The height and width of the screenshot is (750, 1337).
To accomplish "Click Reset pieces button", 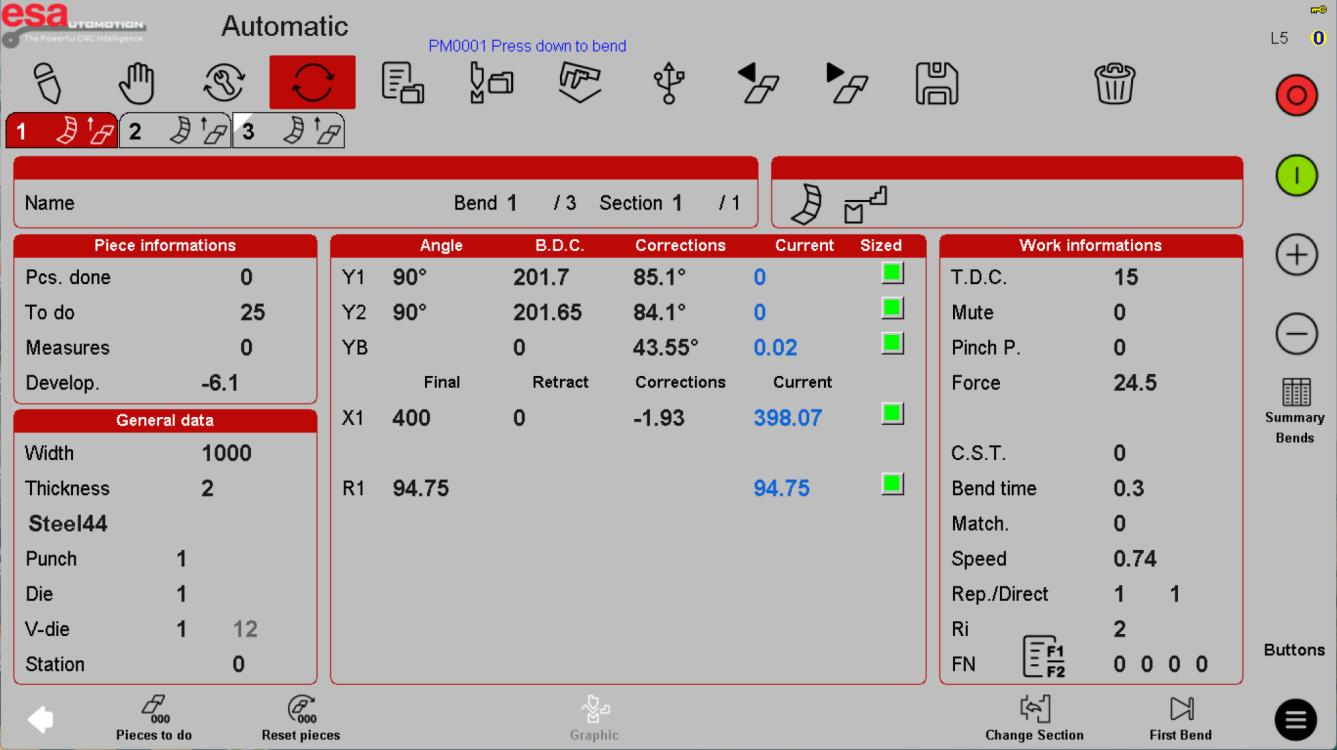I will pos(301,719).
